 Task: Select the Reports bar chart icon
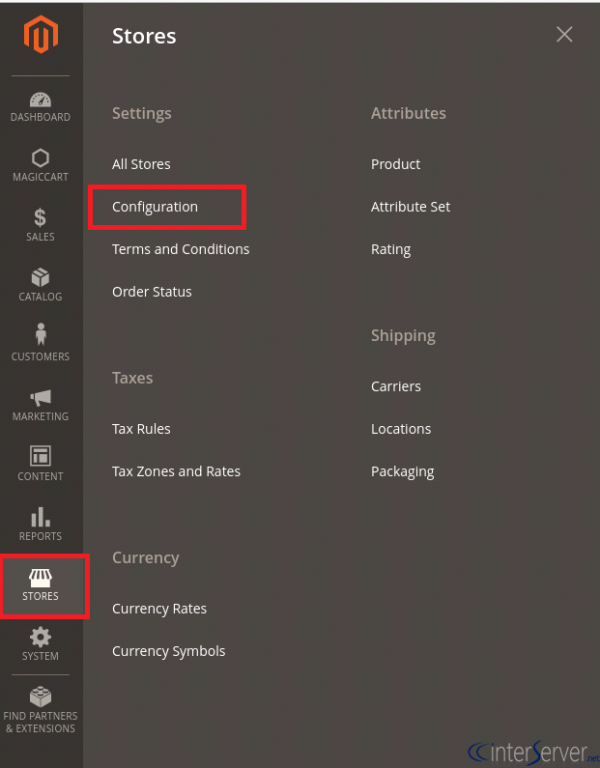pos(40,517)
